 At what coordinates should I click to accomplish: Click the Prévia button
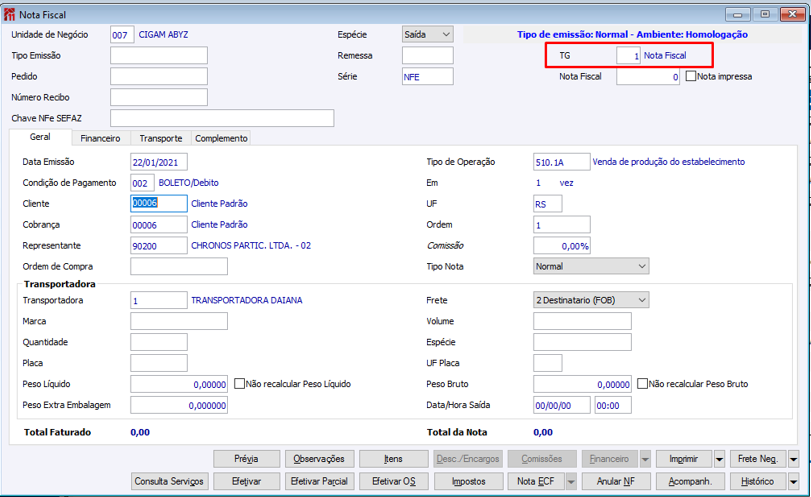tap(246, 459)
